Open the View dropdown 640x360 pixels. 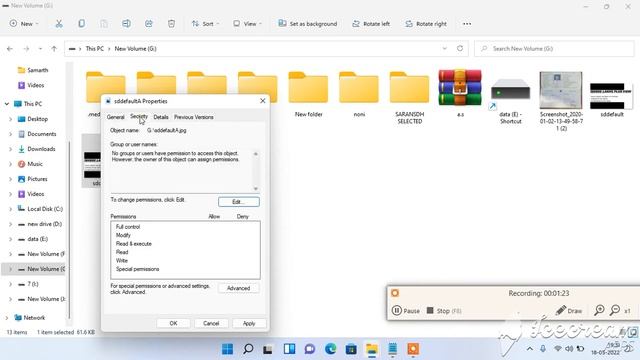(x=247, y=24)
